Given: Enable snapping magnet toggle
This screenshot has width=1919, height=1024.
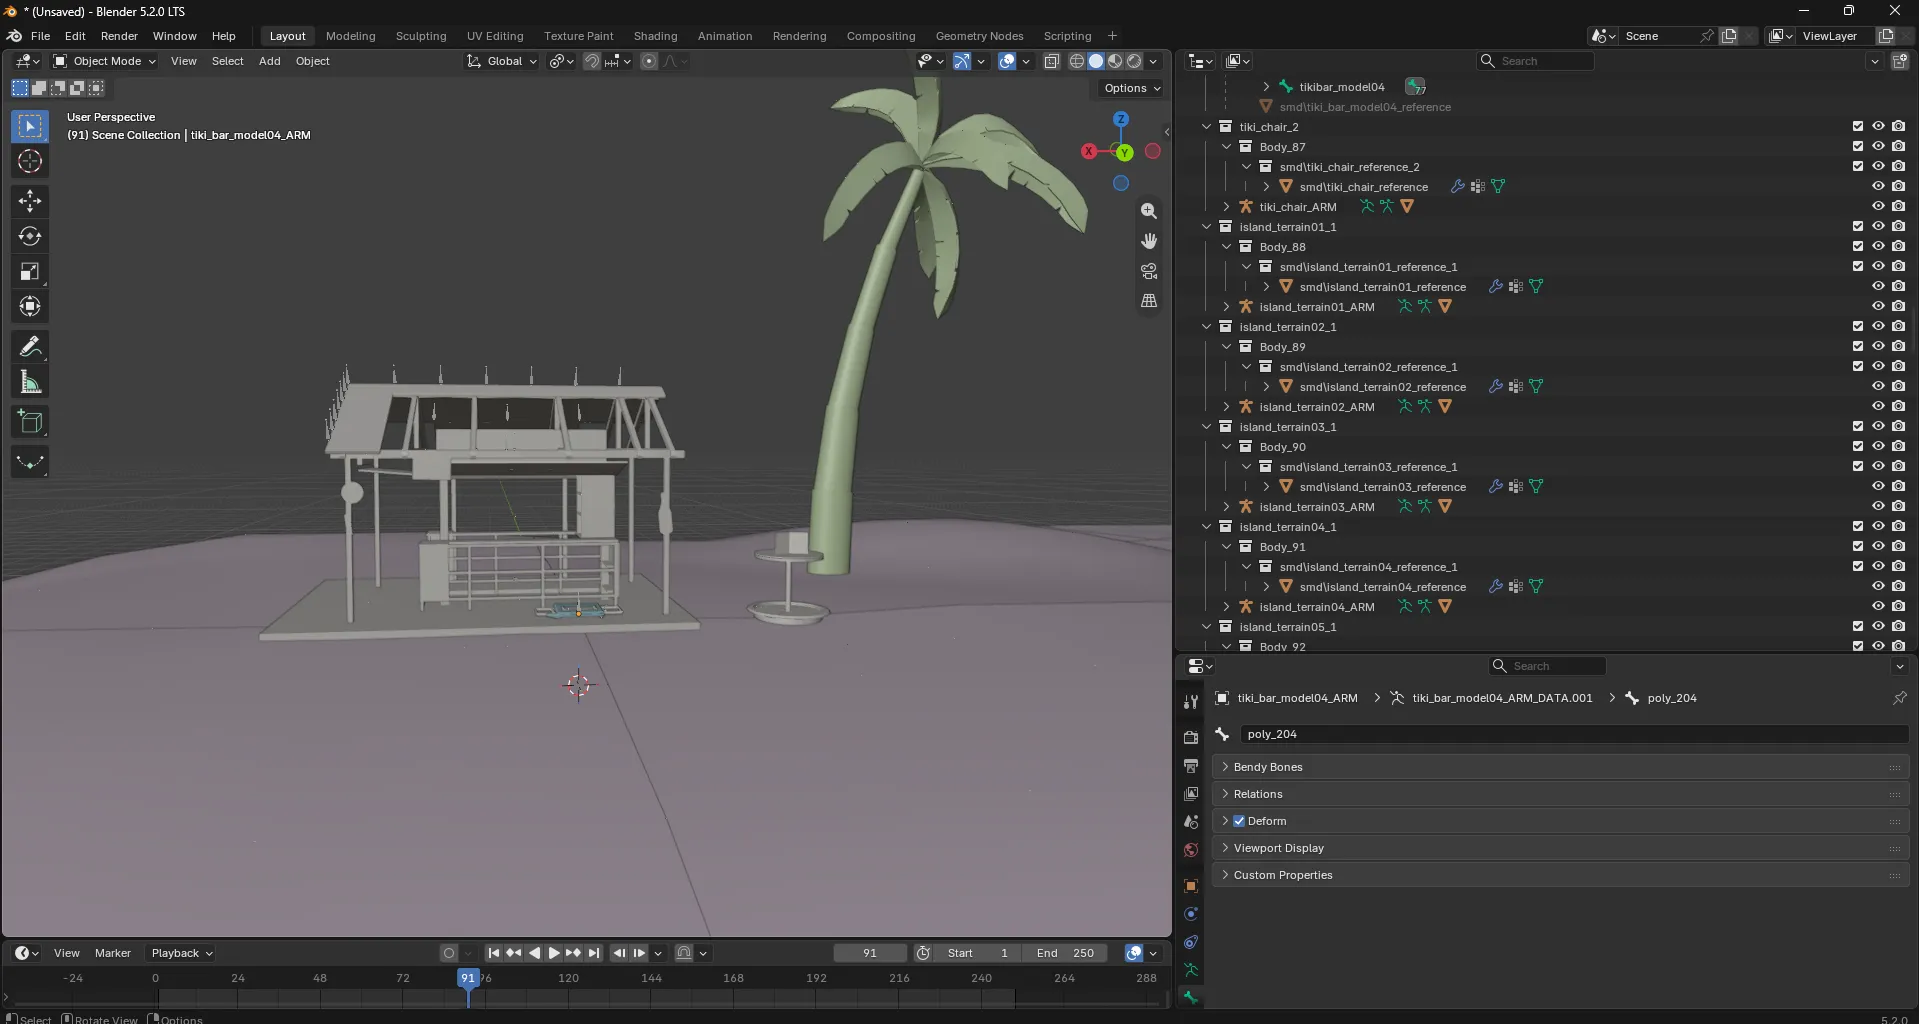Looking at the screenshot, I should [592, 61].
